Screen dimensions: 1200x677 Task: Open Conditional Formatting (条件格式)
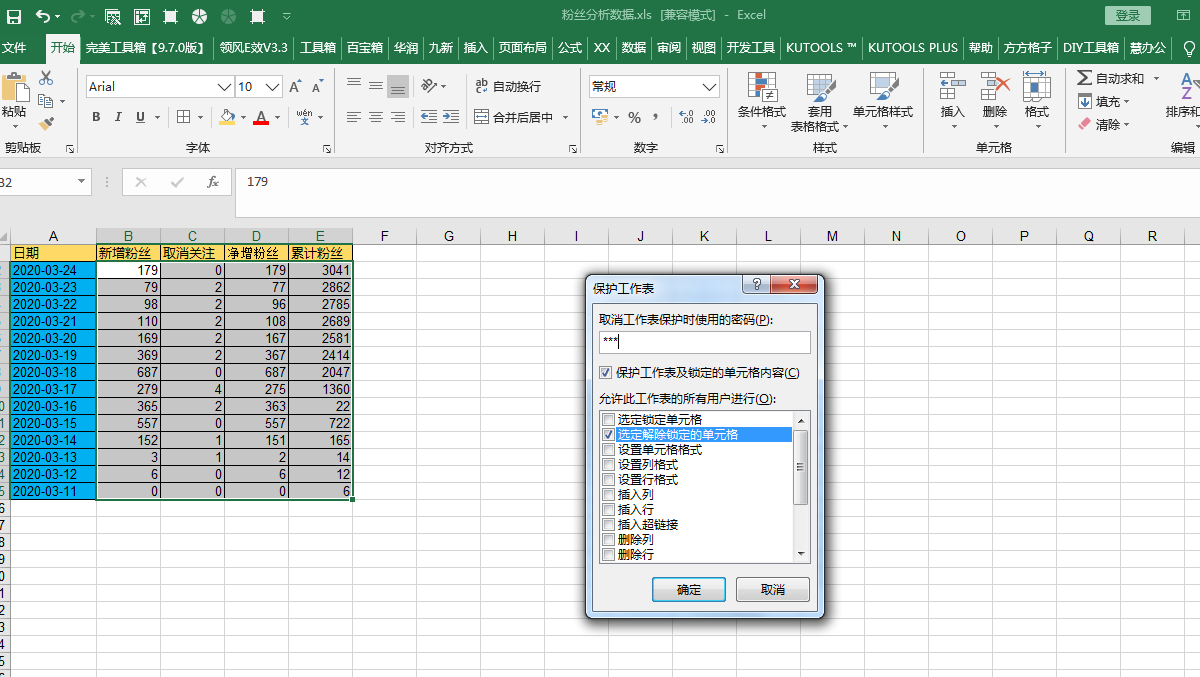[x=762, y=101]
